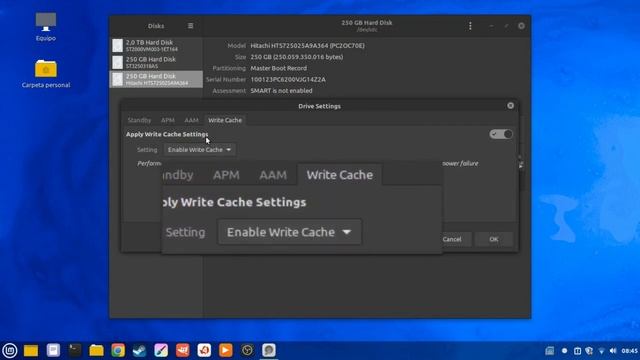This screenshot has width=640, height=360.
Task: Open the Files folder in taskbar
Action: (96, 350)
